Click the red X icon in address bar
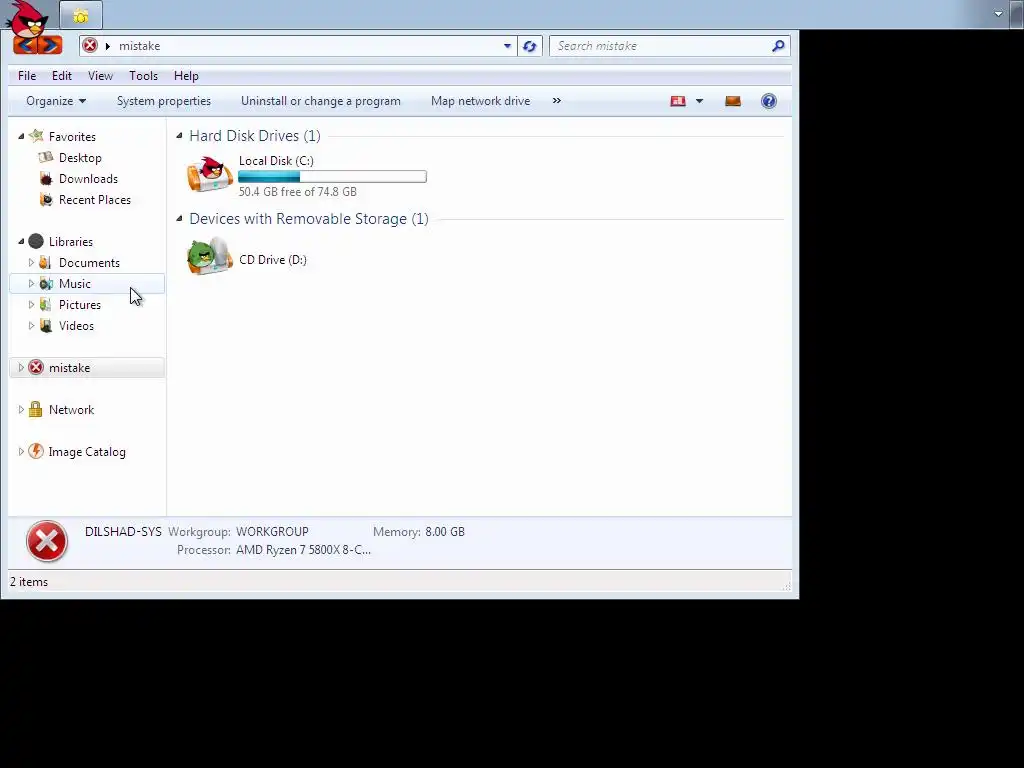This screenshot has width=1024, height=768. (90, 45)
